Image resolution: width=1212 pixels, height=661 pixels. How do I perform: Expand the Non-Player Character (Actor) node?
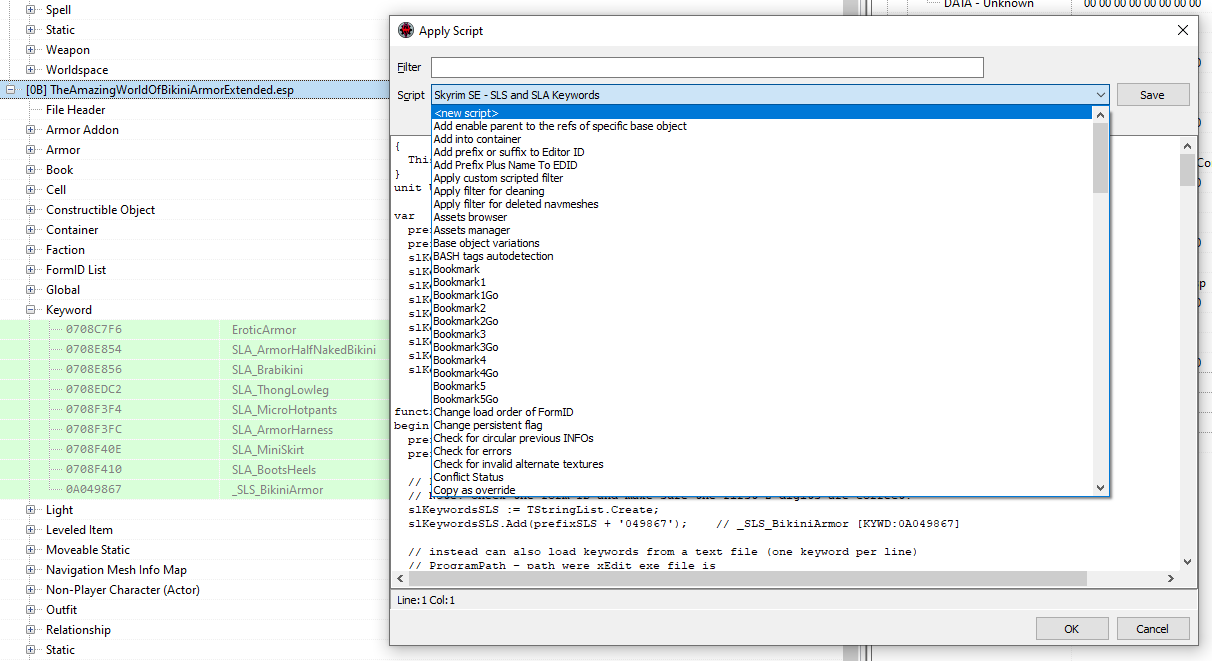(30, 590)
